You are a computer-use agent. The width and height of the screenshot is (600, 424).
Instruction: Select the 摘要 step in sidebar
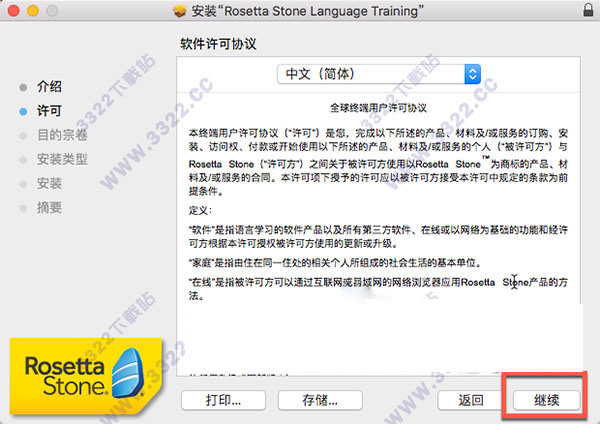(x=49, y=207)
